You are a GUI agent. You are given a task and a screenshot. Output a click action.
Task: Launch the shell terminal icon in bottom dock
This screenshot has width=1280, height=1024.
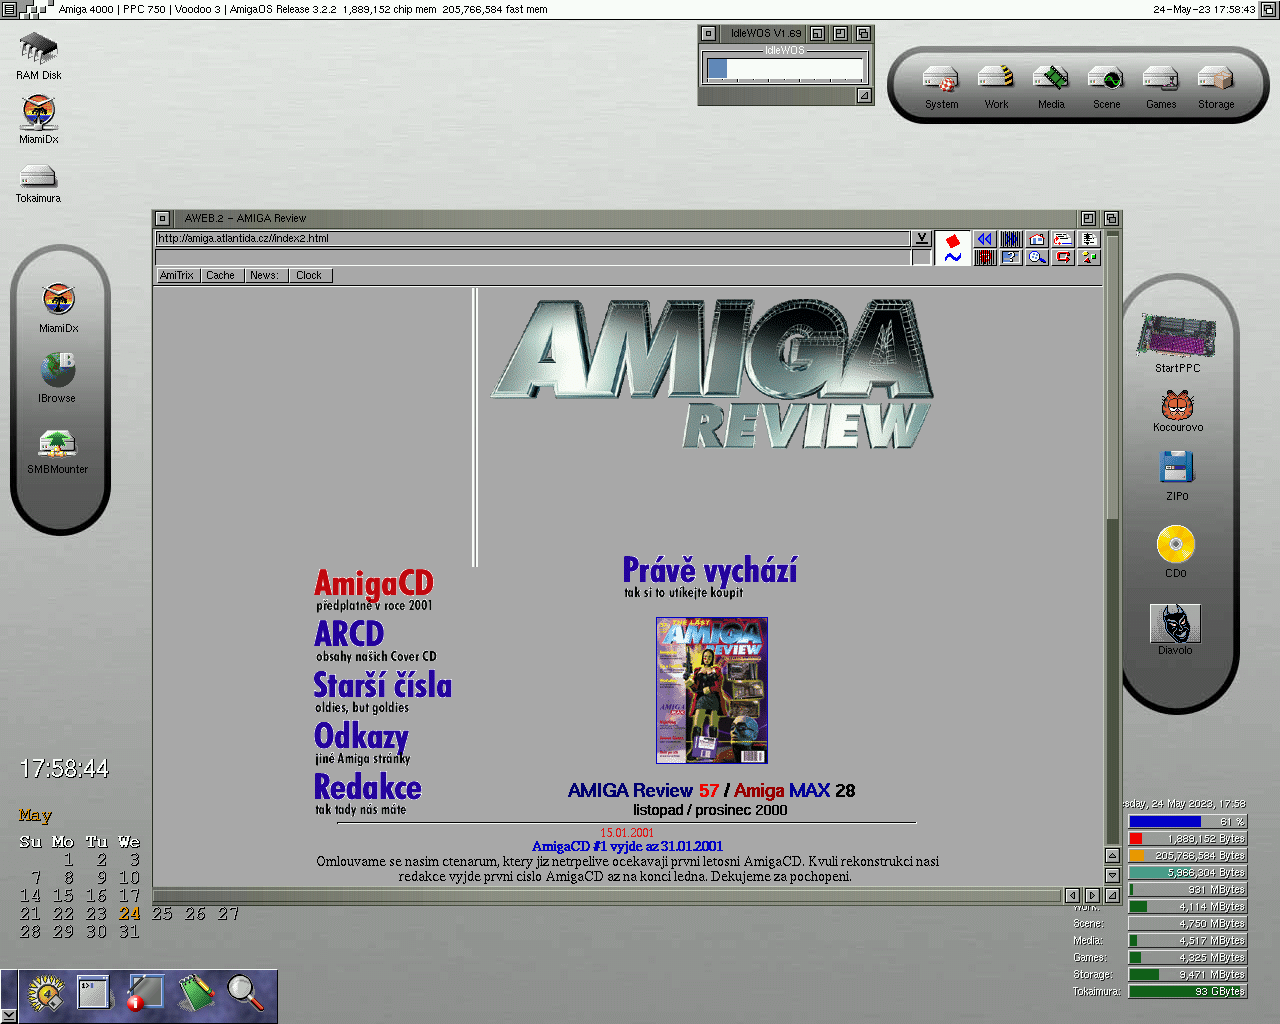pos(94,992)
